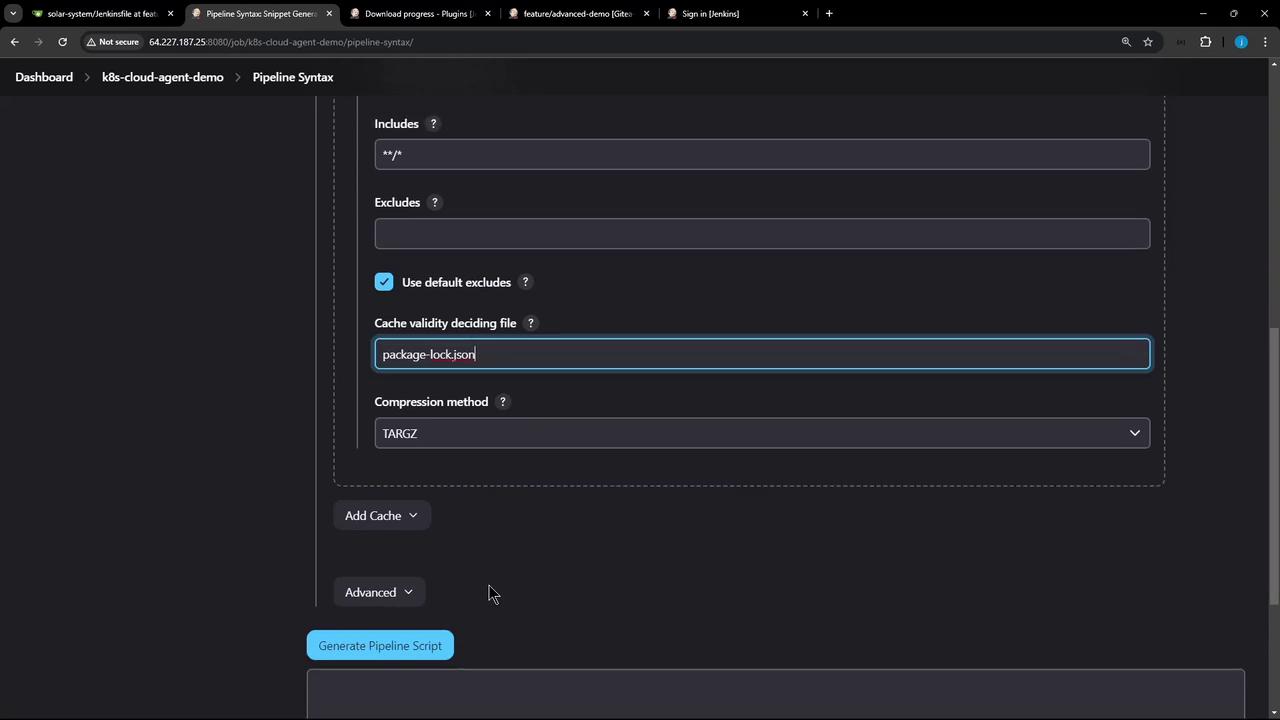Open browser extensions puzzle icon

[x=1205, y=42]
